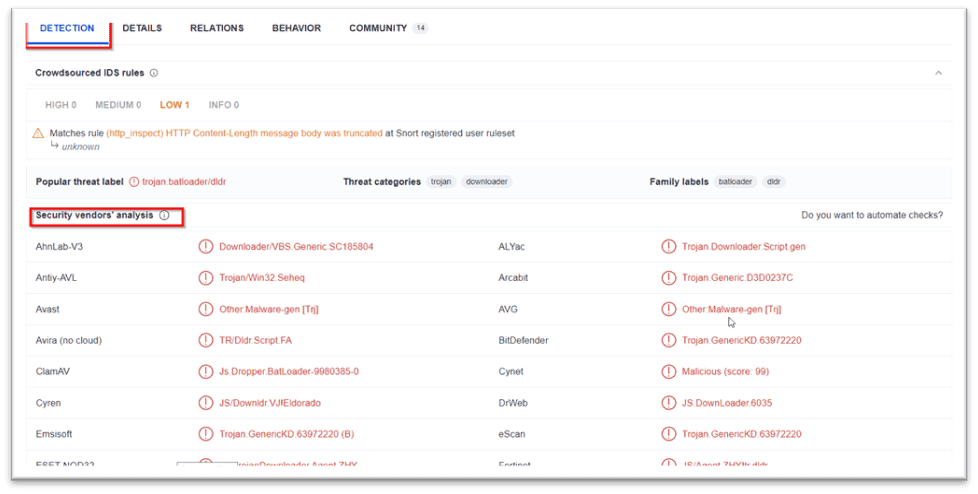The image size is (978, 494).
Task: Click alert icon in the Cyren row
Action: point(205,402)
